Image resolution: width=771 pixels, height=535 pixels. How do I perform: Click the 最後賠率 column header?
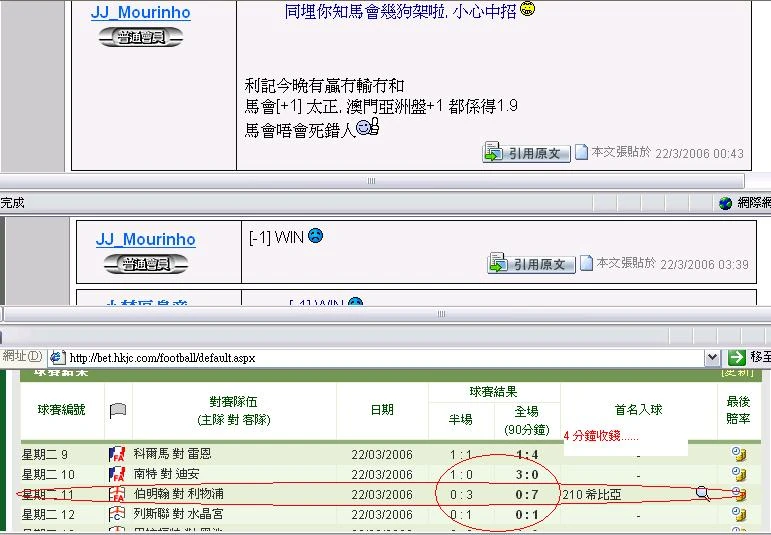click(738, 410)
